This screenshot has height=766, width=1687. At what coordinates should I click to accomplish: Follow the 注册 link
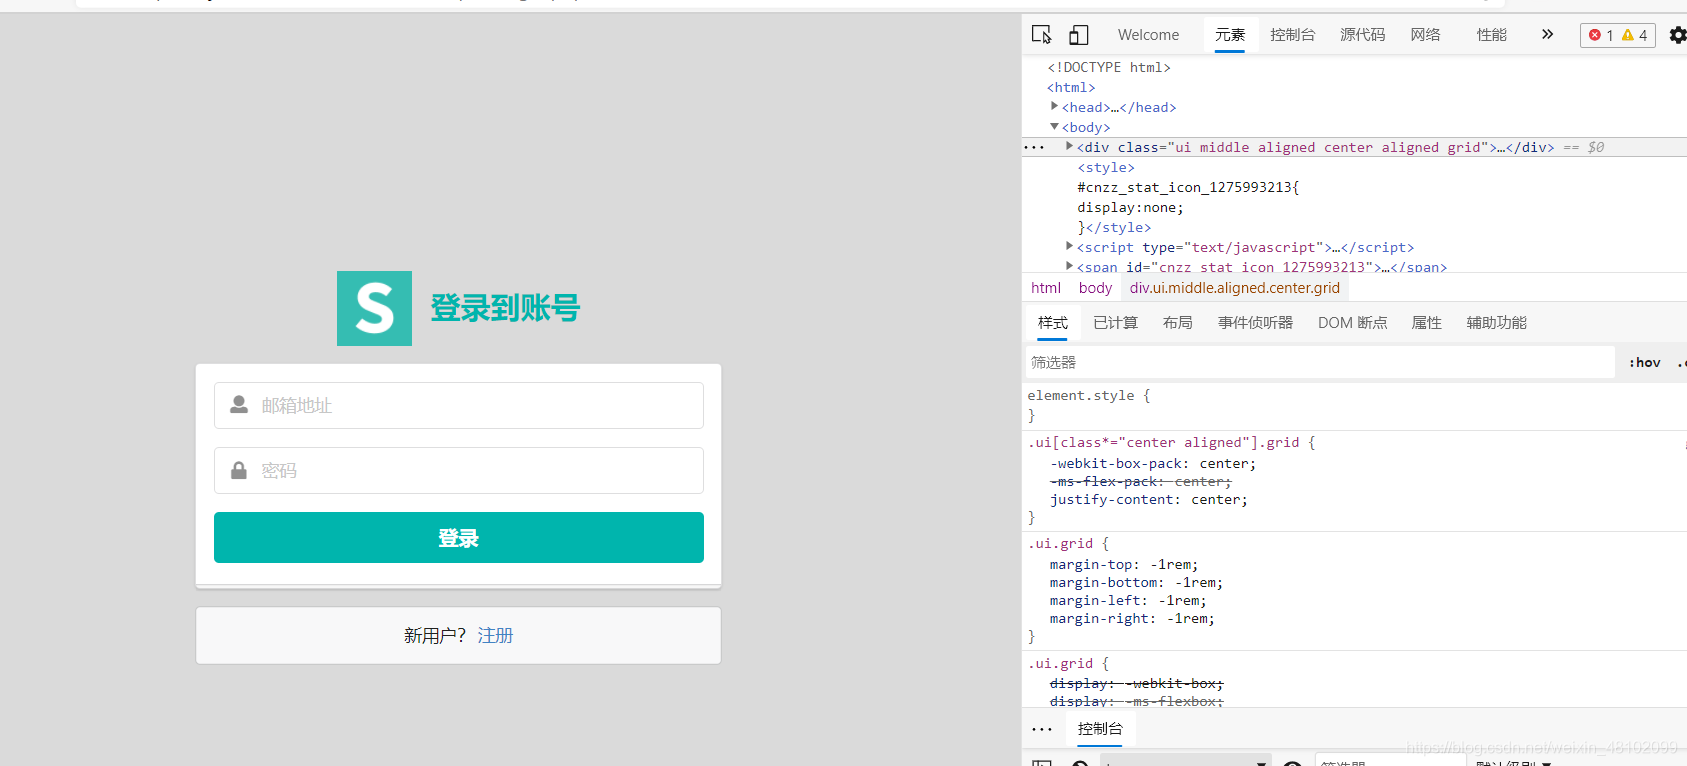click(495, 636)
